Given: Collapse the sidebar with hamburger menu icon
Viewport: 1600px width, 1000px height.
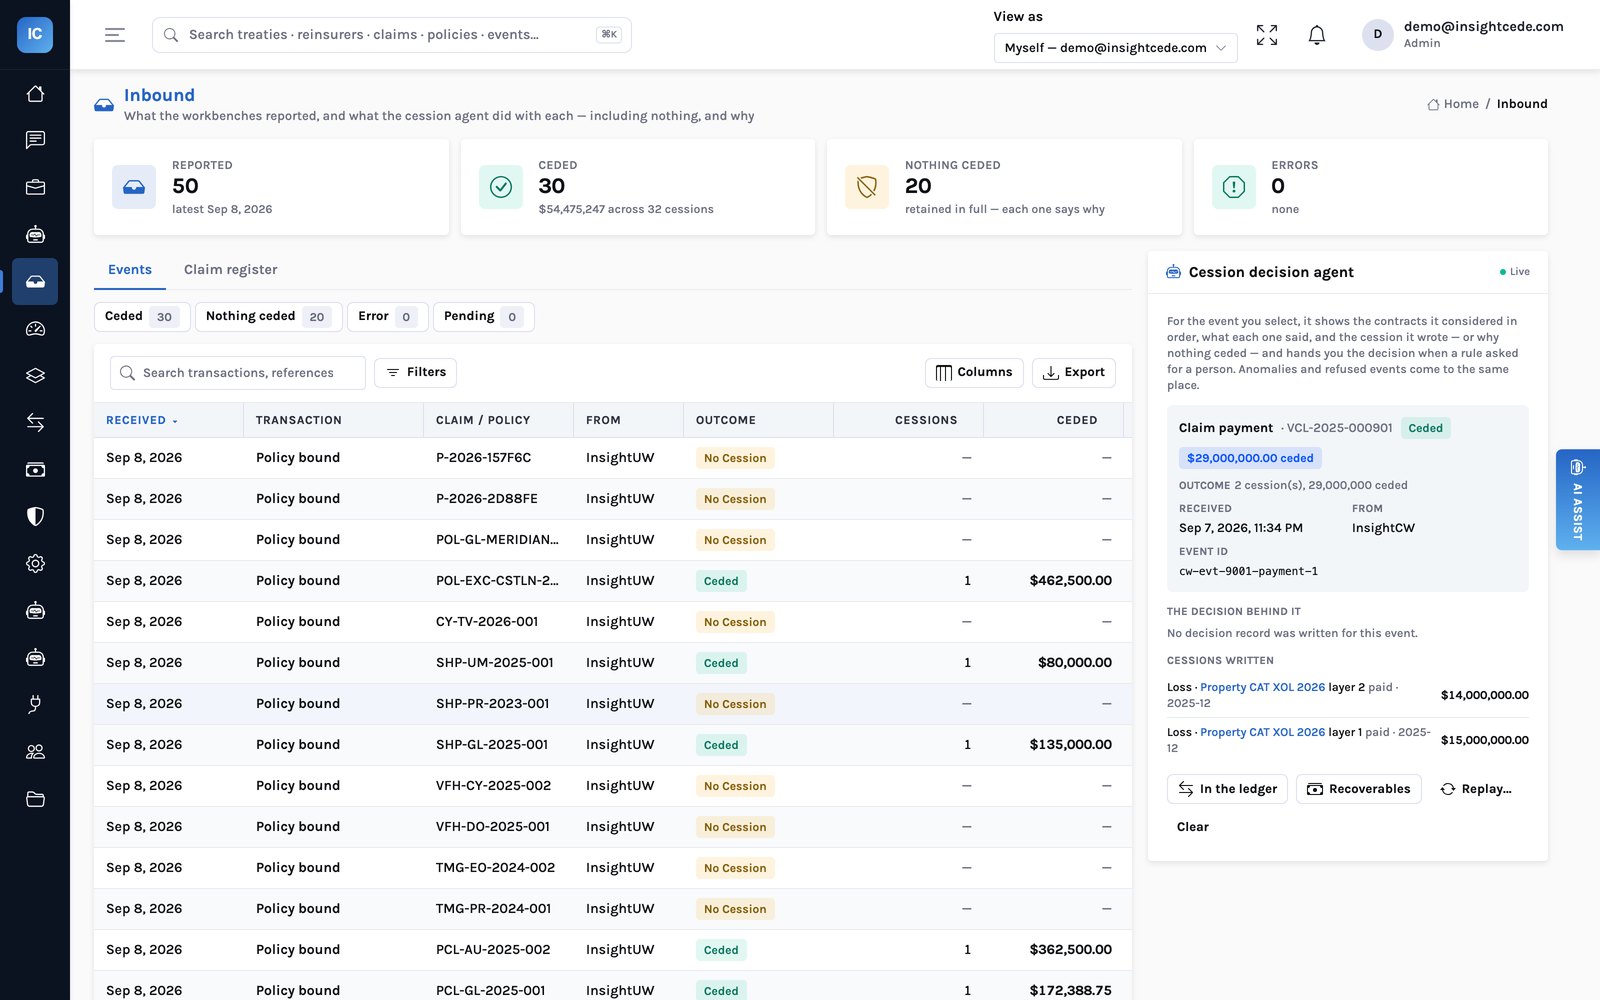Looking at the screenshot, I should 115,35.
